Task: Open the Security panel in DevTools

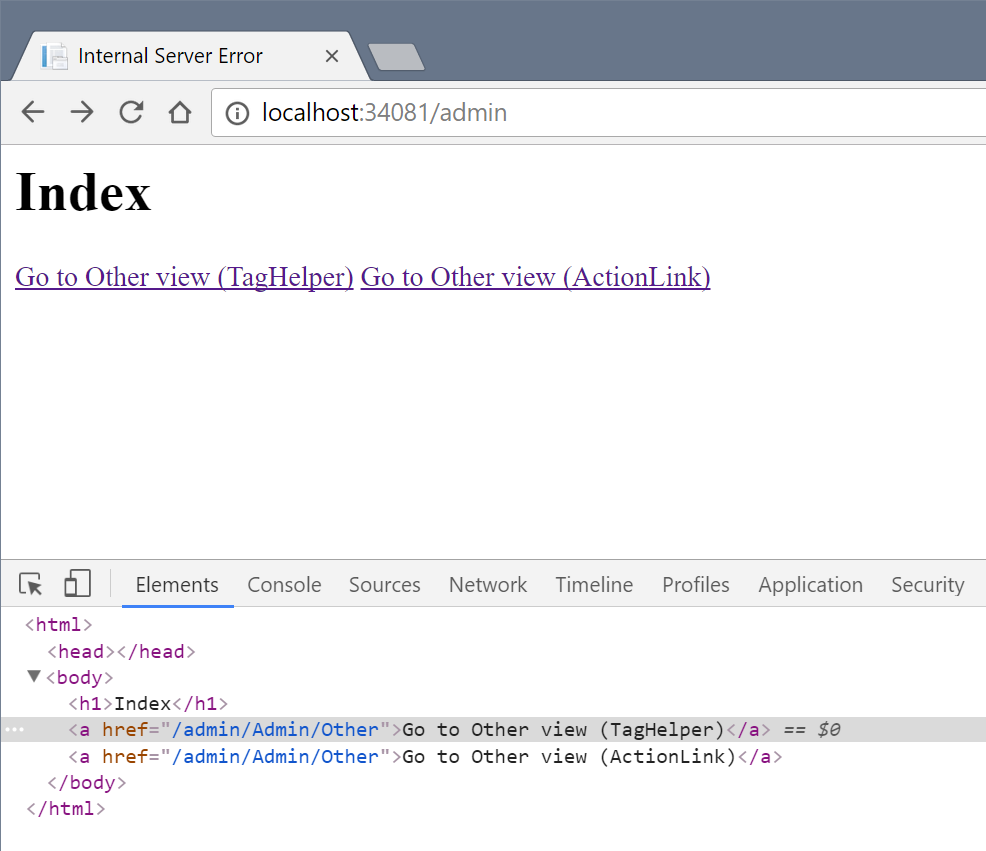Action: tap(927, 584)
